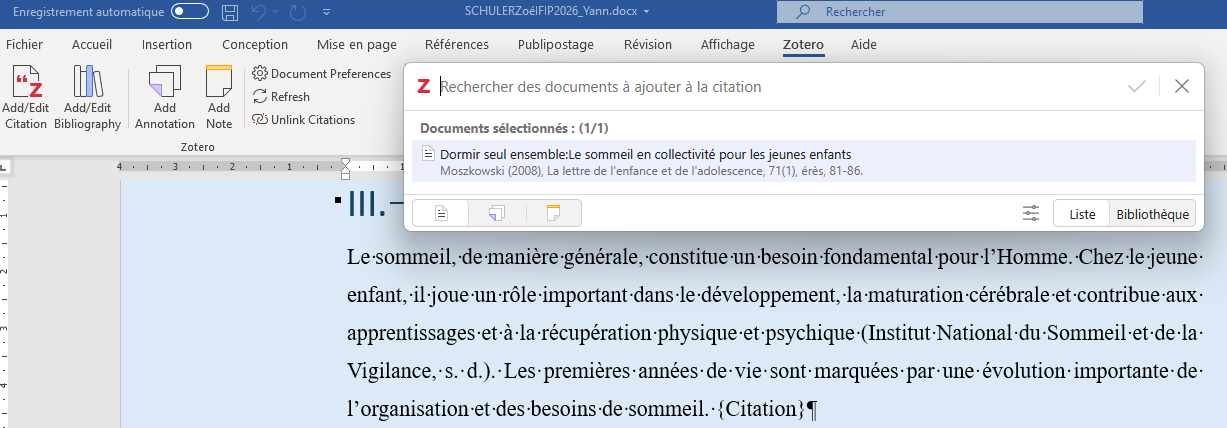Image resolution: width=1227 pixels, height=428 pixels.
Task: Filter by documents icon in Zotero dialog
Action: tap(441, 213)
